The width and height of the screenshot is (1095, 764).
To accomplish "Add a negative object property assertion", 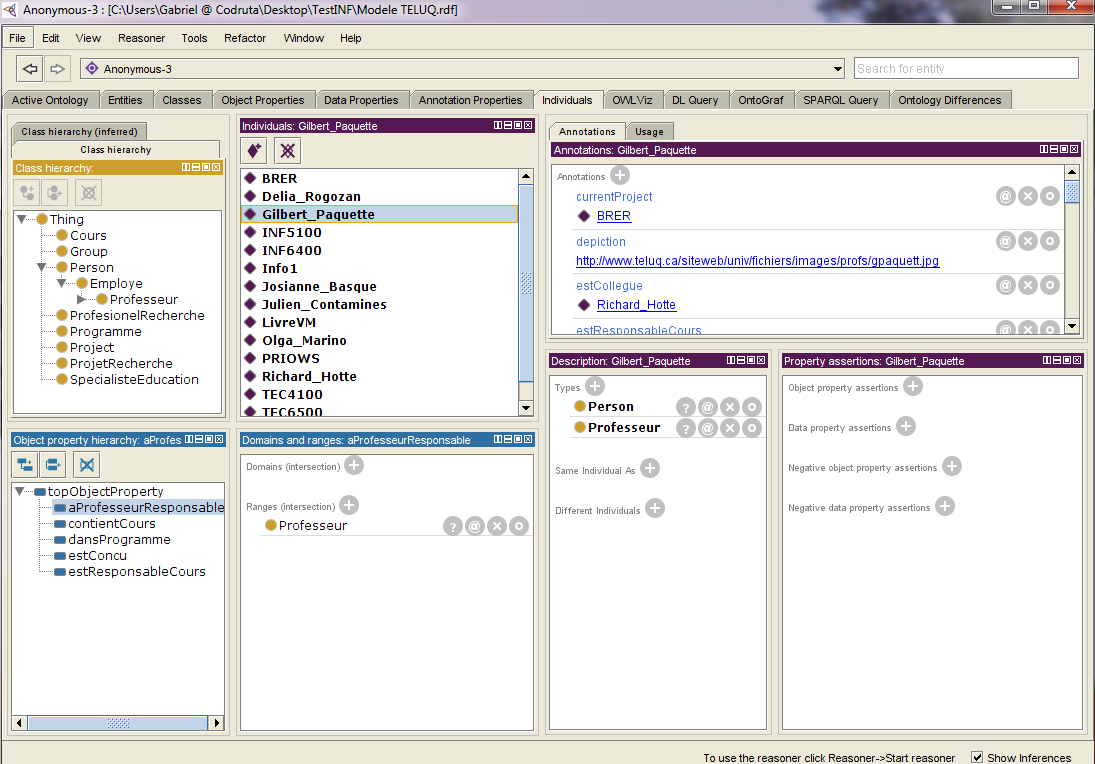I will coord(952,466).
